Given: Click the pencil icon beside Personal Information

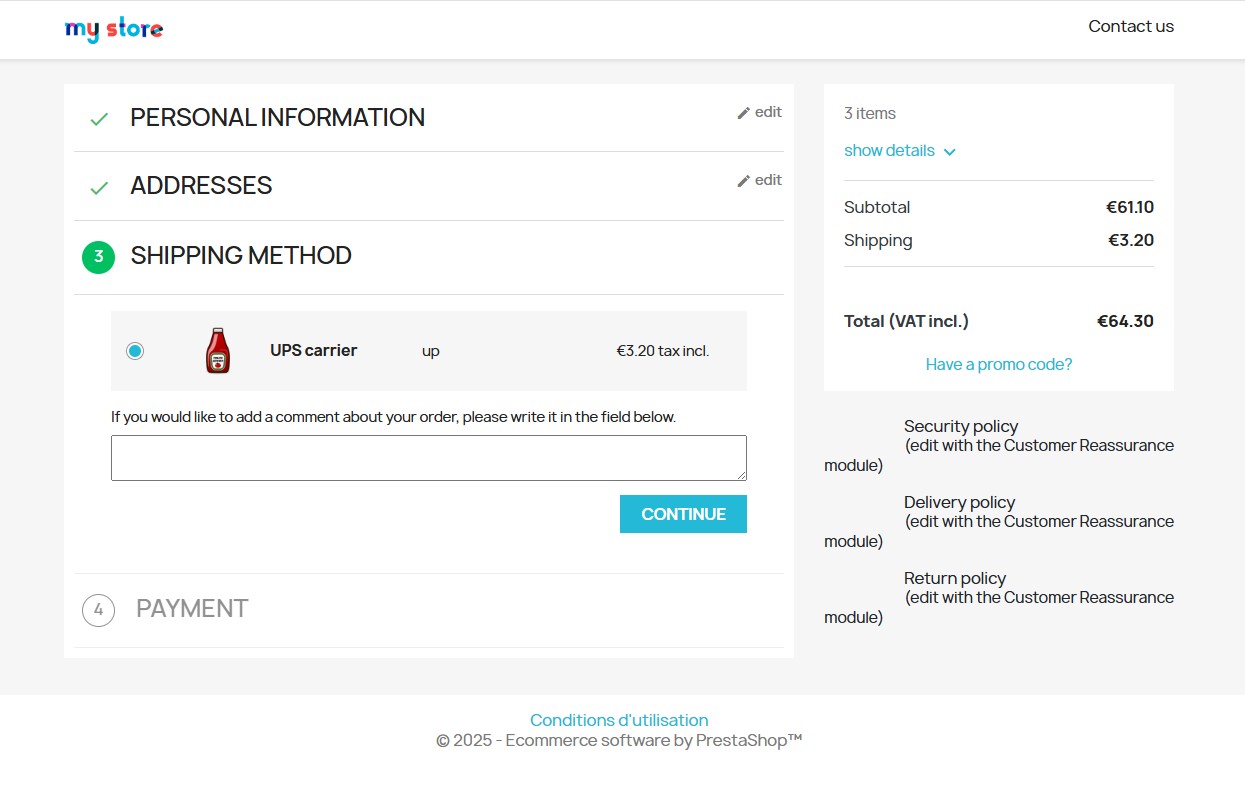Looking at the screenshot, I should [x=743, y=113].
